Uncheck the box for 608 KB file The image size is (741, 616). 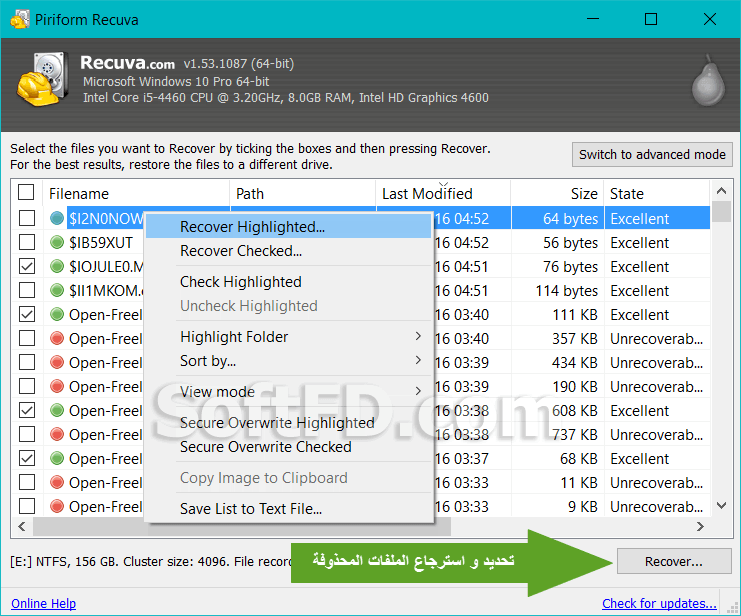27,410
